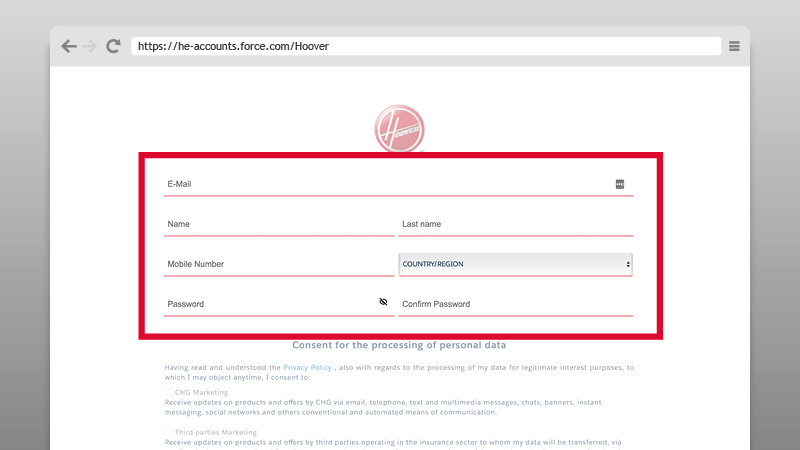The width and height of the screenshot is (800, 450).
Task: Focus the browser address bar
Action: pyautogui.click(x=425, y=46)
